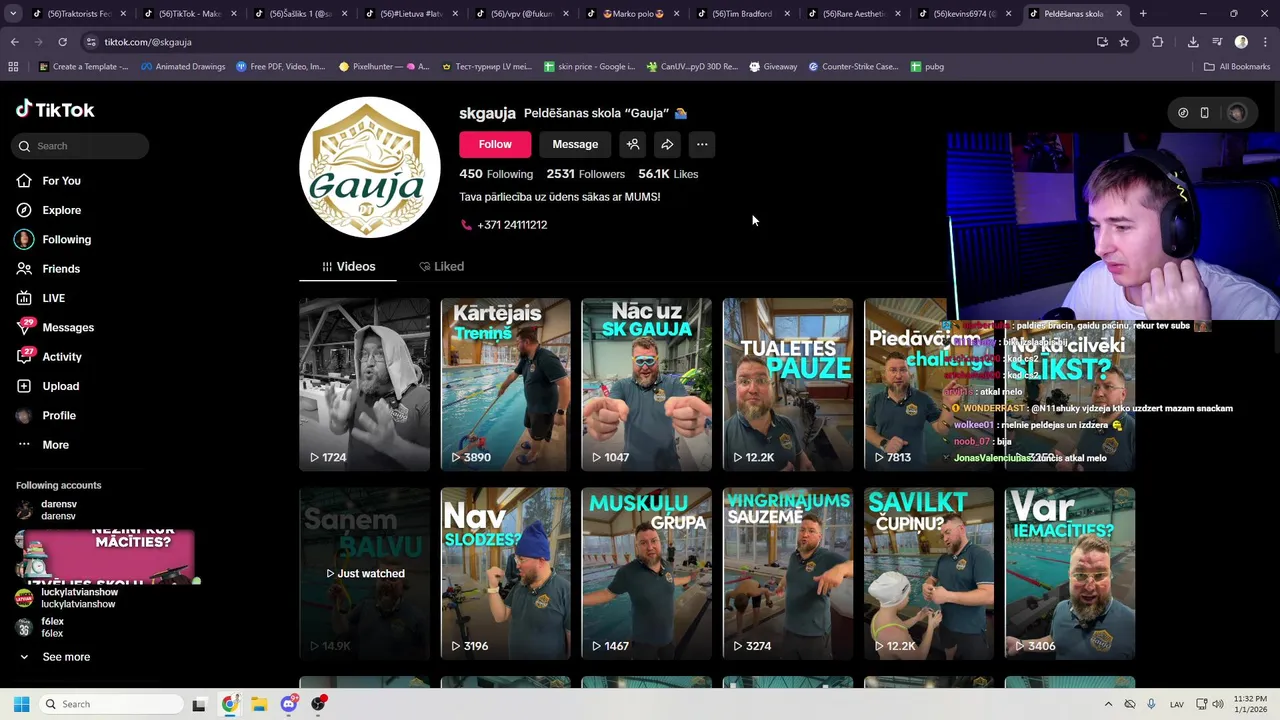Open the browser apps grid icon
This screenshot has height=720, width=1280.
tap(13, 67)
